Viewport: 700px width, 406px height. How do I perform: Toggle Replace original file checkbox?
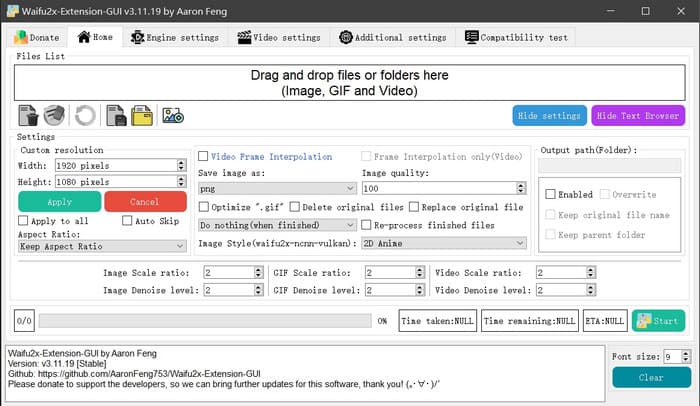tap(414, 207)
